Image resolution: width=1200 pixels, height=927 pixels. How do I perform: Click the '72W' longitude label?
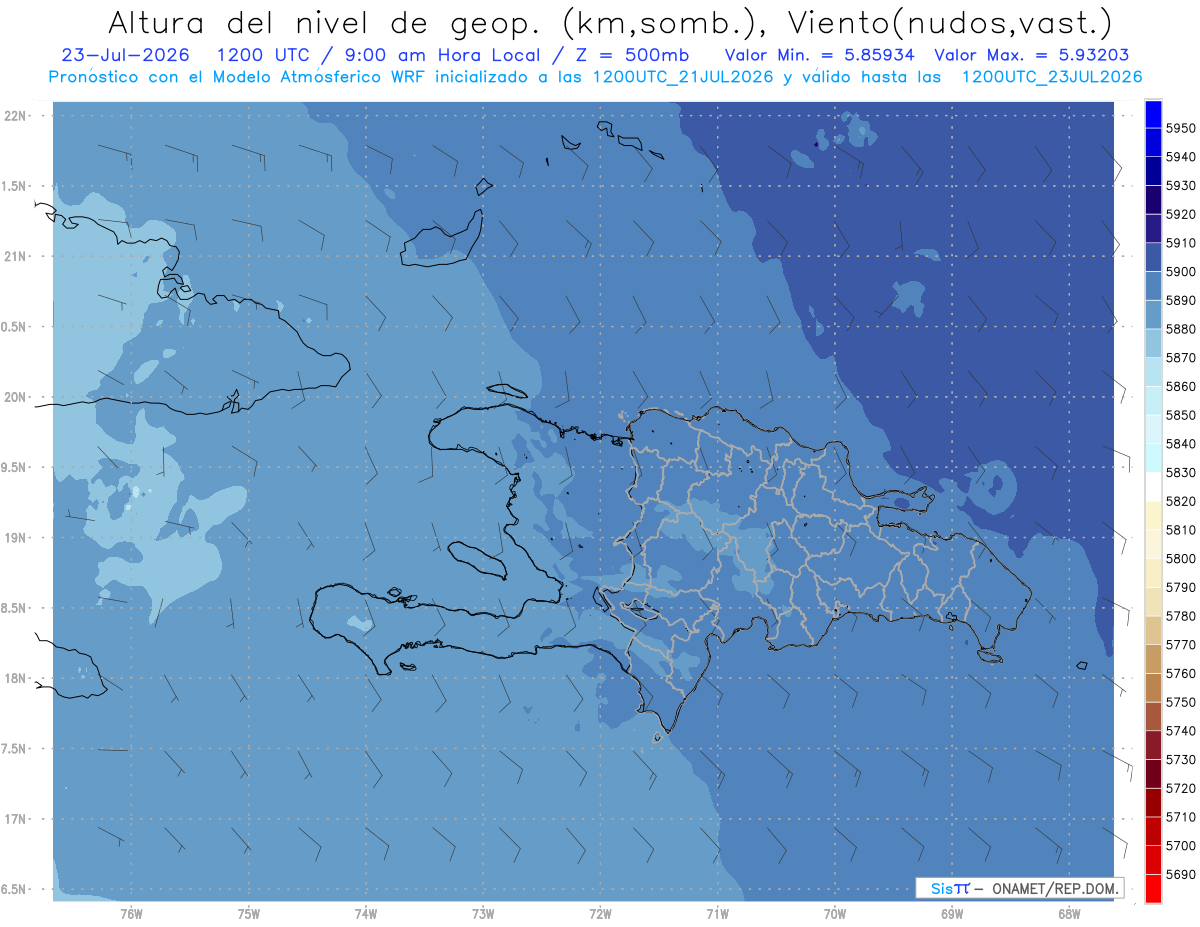pyautogui.click(x=601, y=913)
